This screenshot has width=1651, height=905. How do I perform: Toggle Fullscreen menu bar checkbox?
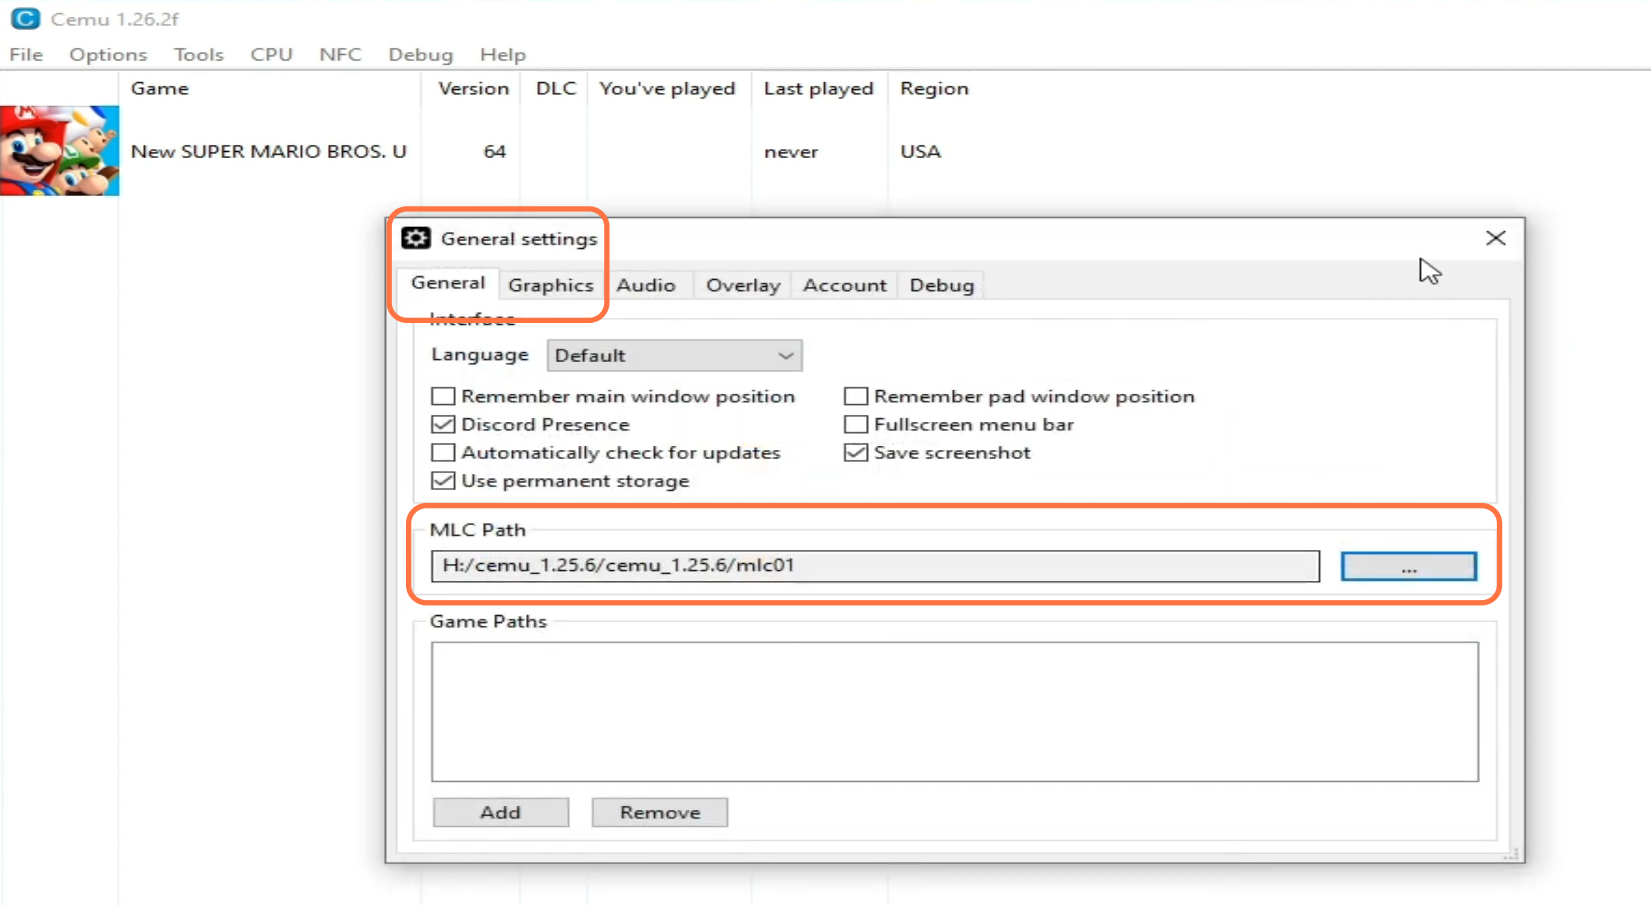click(856, 425)
